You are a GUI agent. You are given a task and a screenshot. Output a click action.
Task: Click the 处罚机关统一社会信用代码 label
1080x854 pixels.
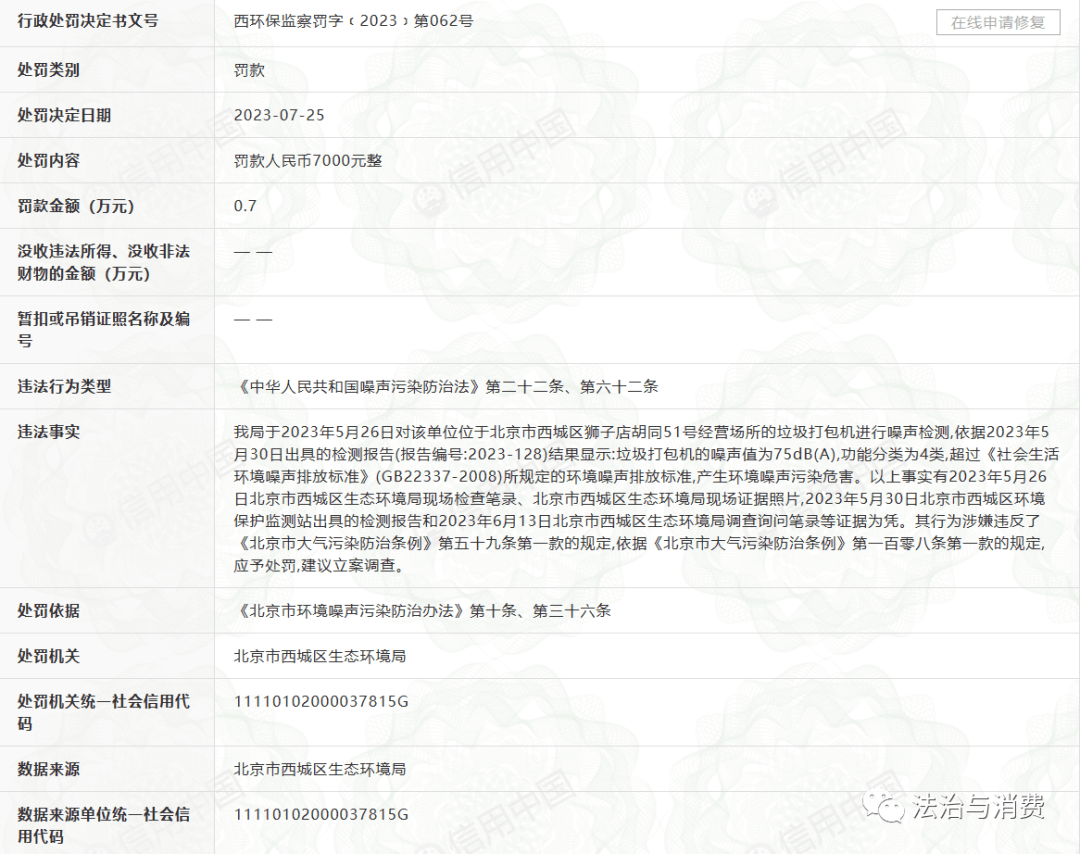pos(103,712)
